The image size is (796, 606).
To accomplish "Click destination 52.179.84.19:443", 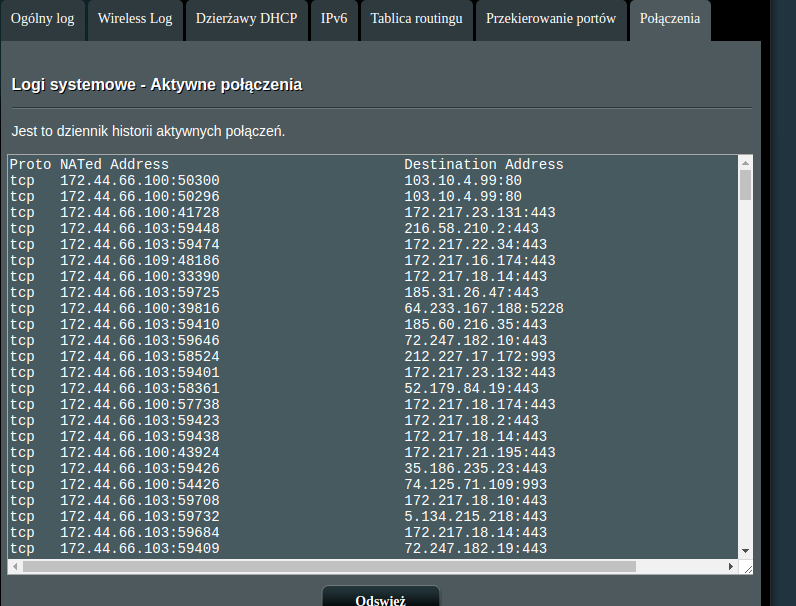I will 471,388.
